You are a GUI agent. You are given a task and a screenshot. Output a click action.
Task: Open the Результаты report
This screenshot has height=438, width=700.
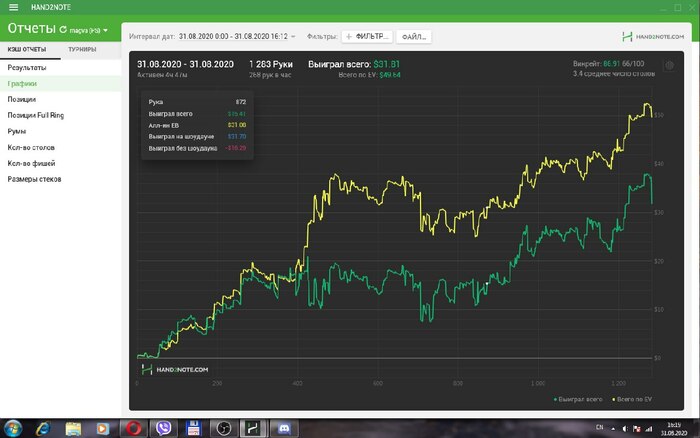(x=60, y=67)
